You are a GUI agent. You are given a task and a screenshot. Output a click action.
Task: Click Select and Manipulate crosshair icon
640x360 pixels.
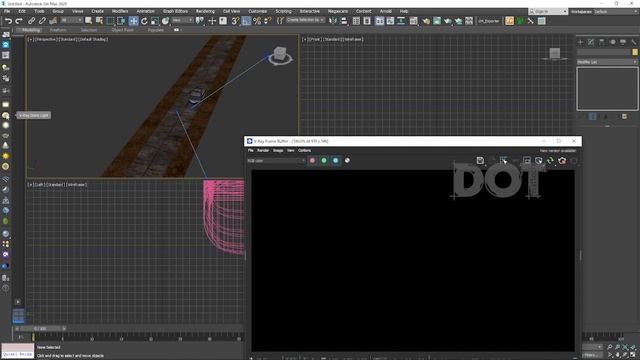(212, 21)
